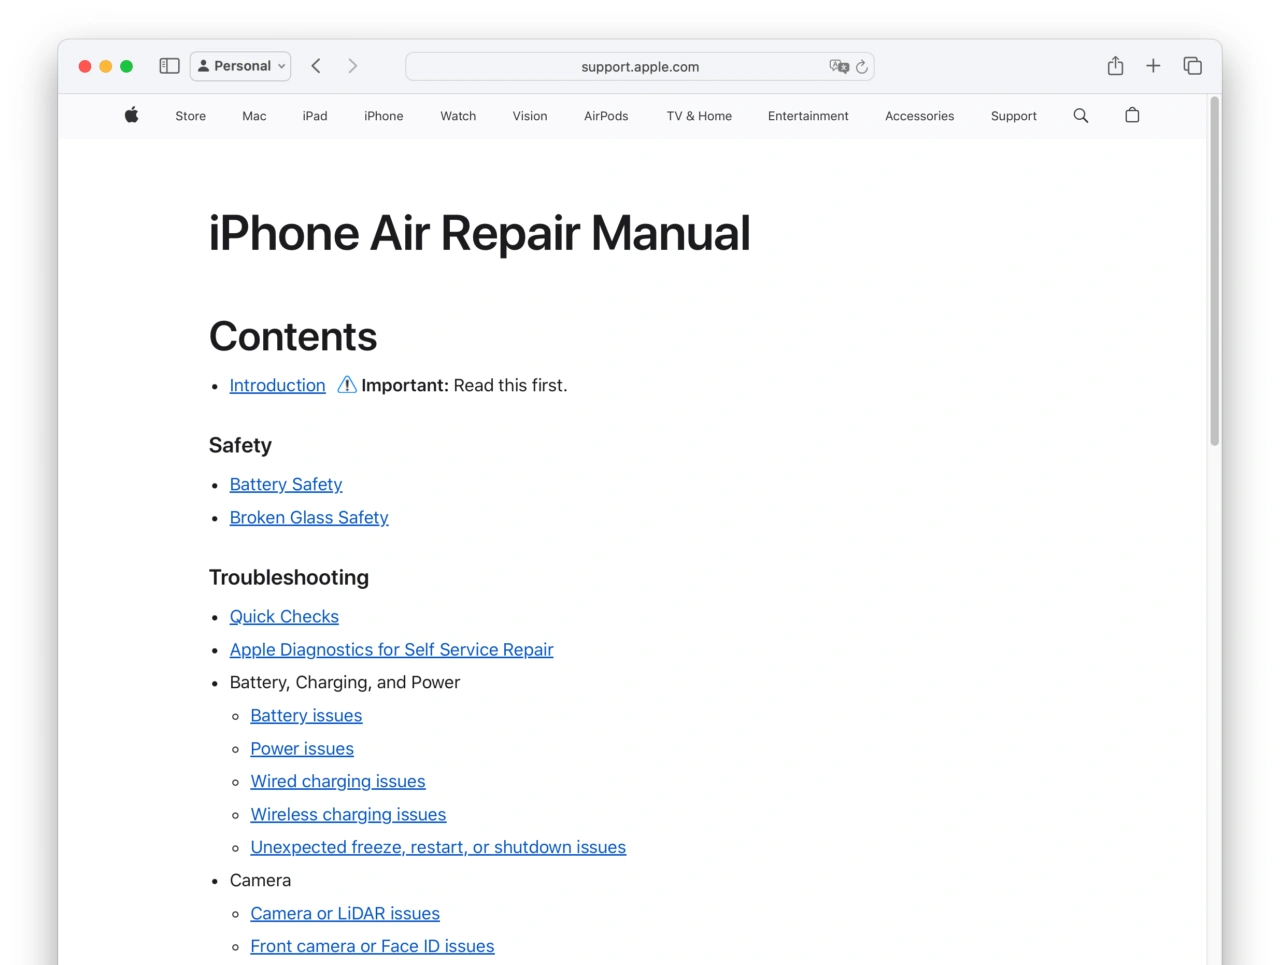Click the Share icon in Safari's toolbar
Viewport: 1280px width, 965px height.
(1115, 65)
